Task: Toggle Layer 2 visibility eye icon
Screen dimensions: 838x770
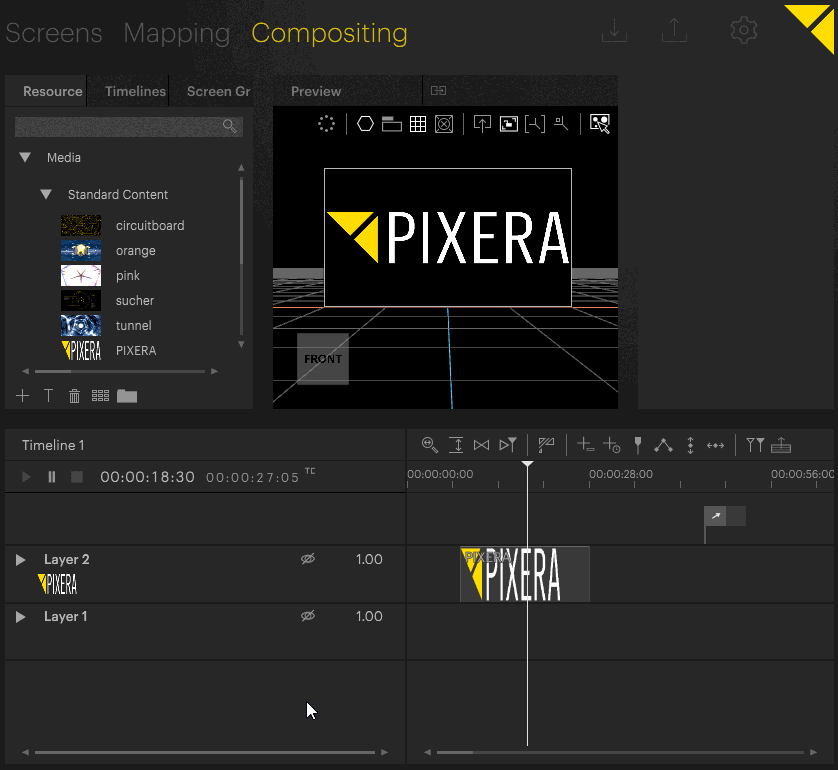Action: point(308,559)
